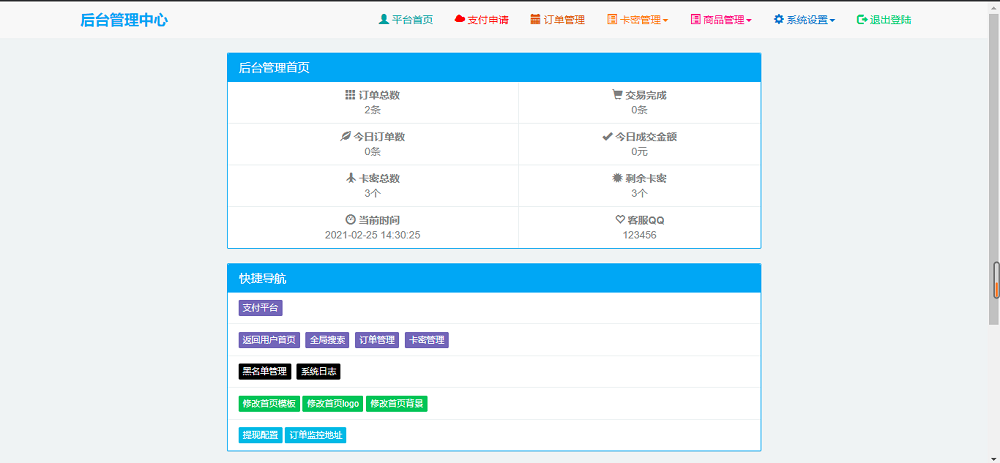
Task: Click the 后台管理中心 brand title link
Action: pyautogui.click(x=124, y=20)
